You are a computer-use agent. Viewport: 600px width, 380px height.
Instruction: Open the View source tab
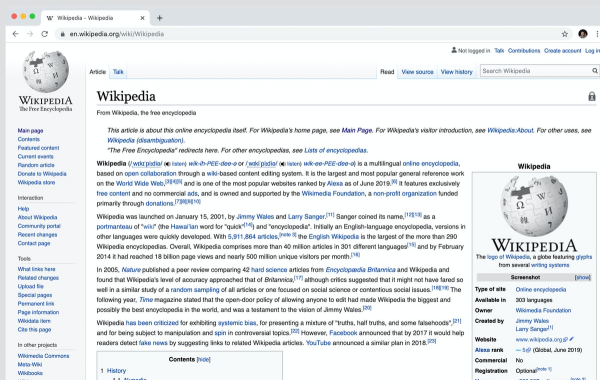click(417, 72)
